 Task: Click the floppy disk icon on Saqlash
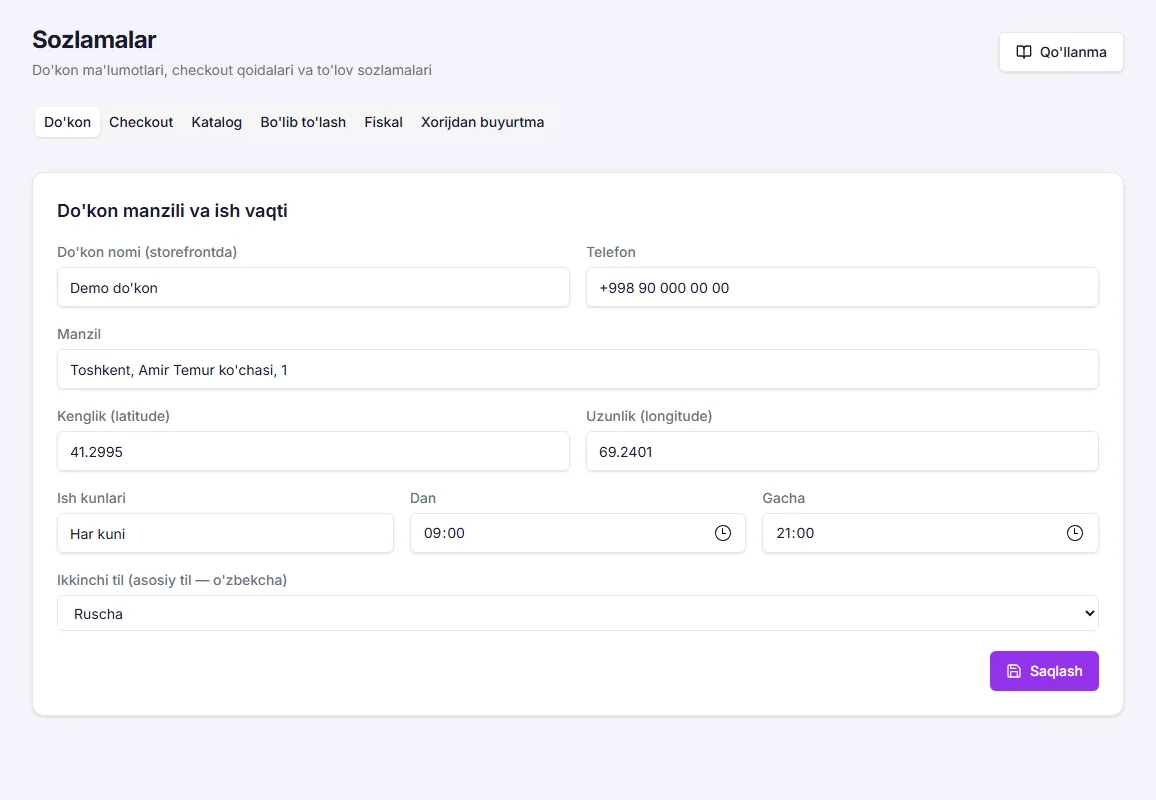click(x=1014, y=671)
